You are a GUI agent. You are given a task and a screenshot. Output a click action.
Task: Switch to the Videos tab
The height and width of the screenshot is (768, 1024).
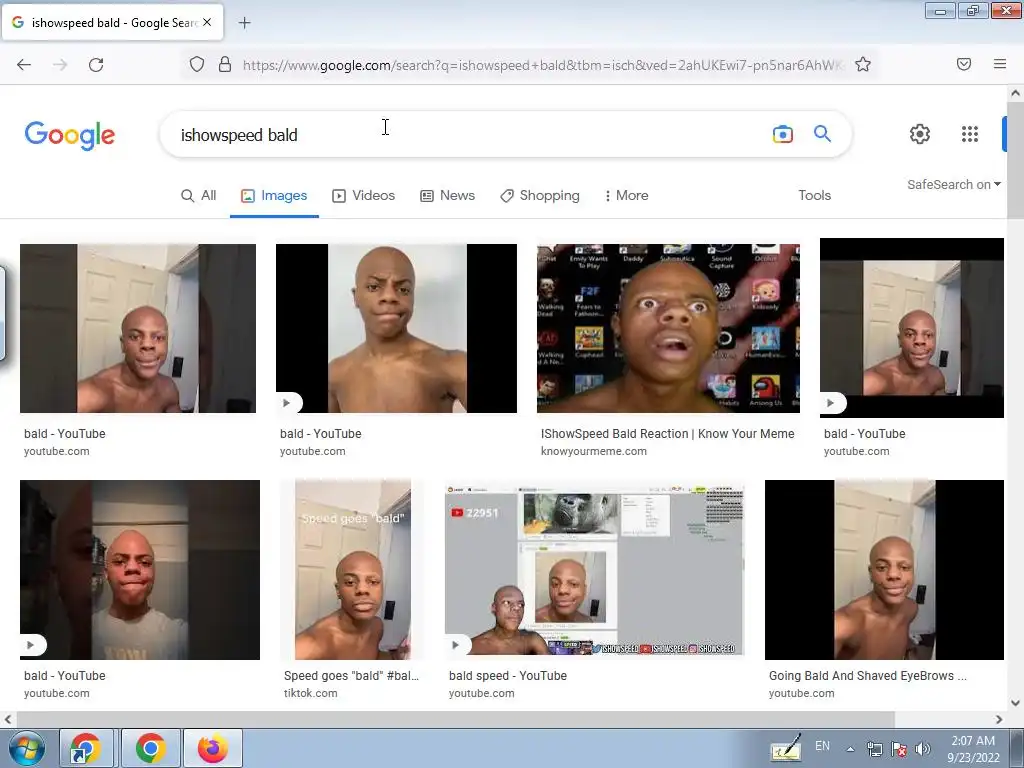coord(364,195)
